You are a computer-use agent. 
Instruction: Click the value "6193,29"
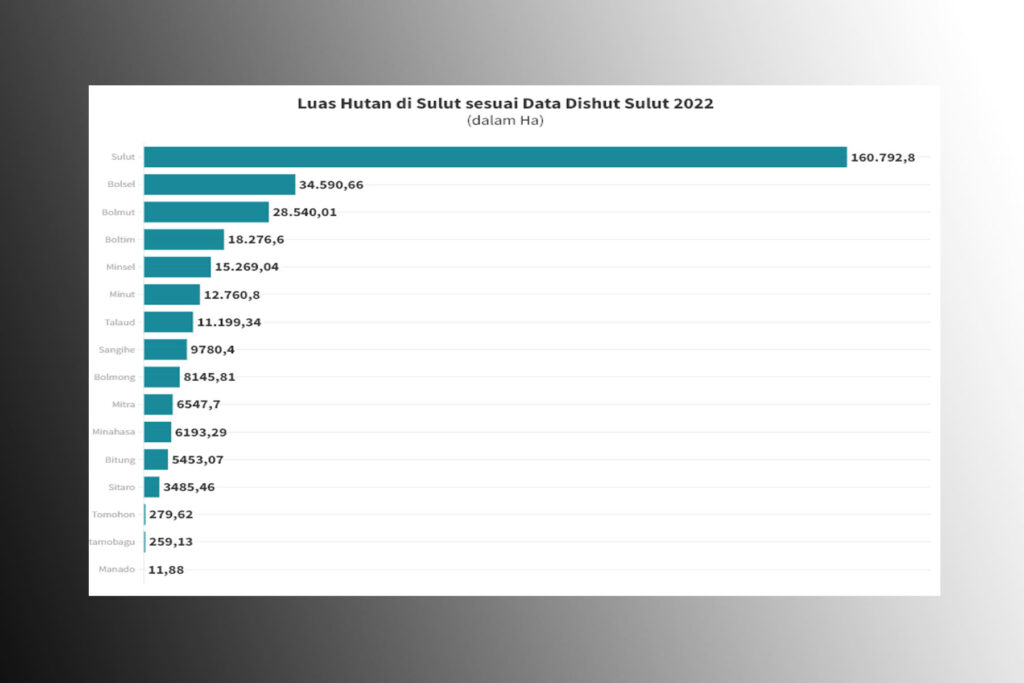(201, 432)
